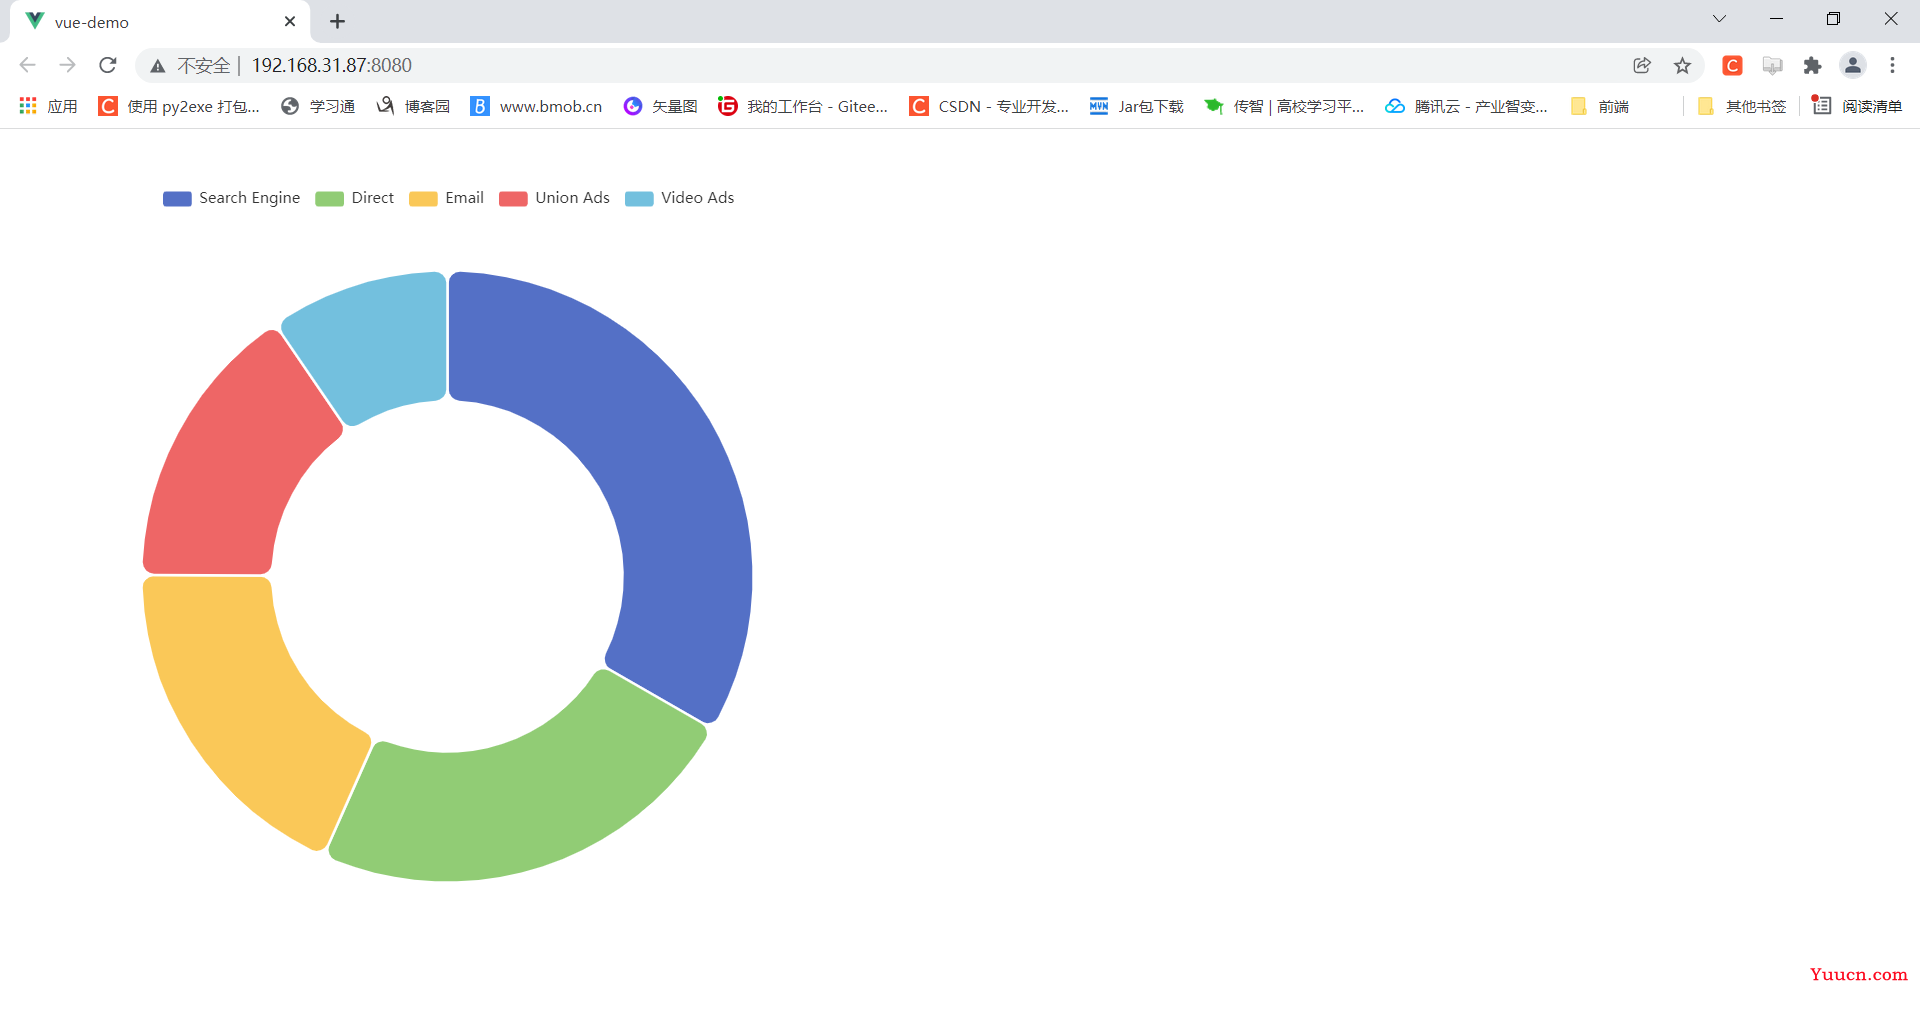Open the 其他书签 folder
1920x1029 pixels.
pyautogui.click(x=1742, y=106)
